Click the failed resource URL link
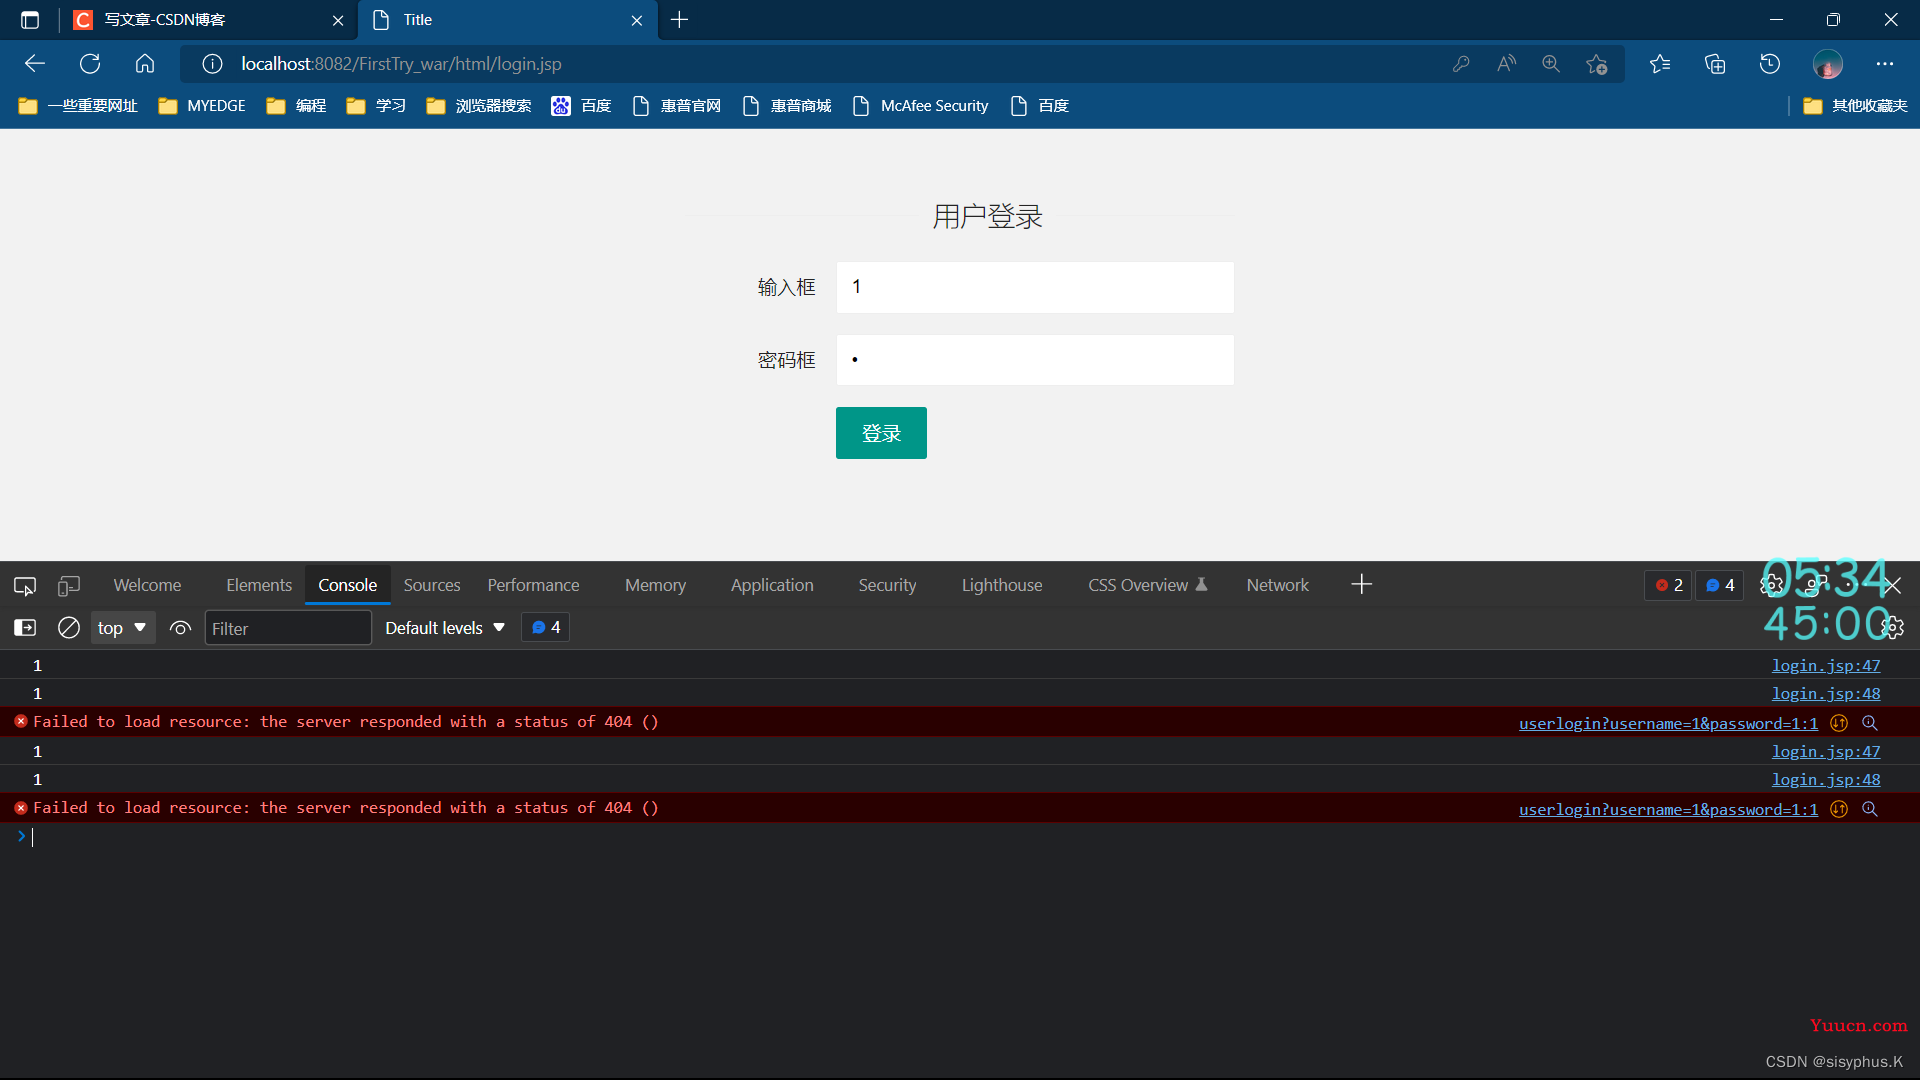This screenshot has height=1080, width=1920. pos(1668,723)
